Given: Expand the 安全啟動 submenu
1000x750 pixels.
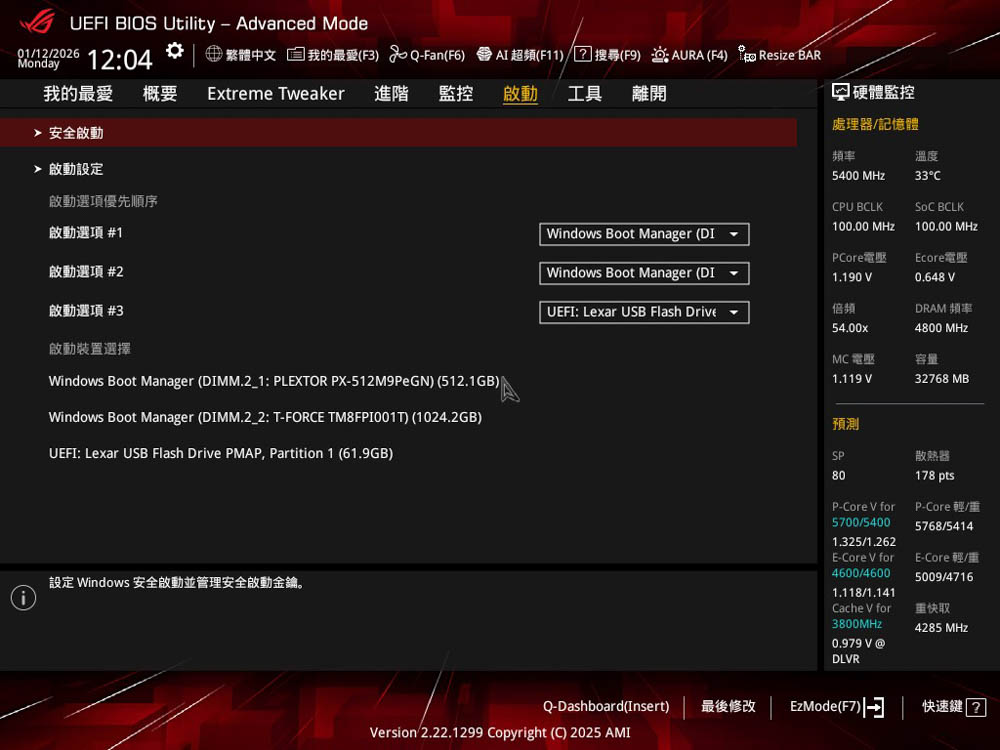Looking at the screenshot, I should click(x=76, y=133).
